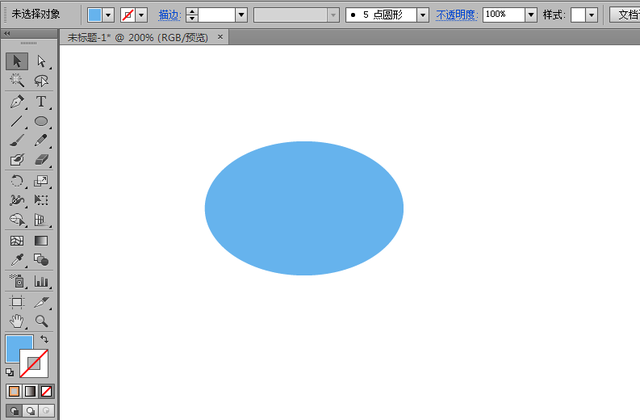Collapse the tools panel double arrows
This screenshot has width=640, height=420.
(7, 33)
